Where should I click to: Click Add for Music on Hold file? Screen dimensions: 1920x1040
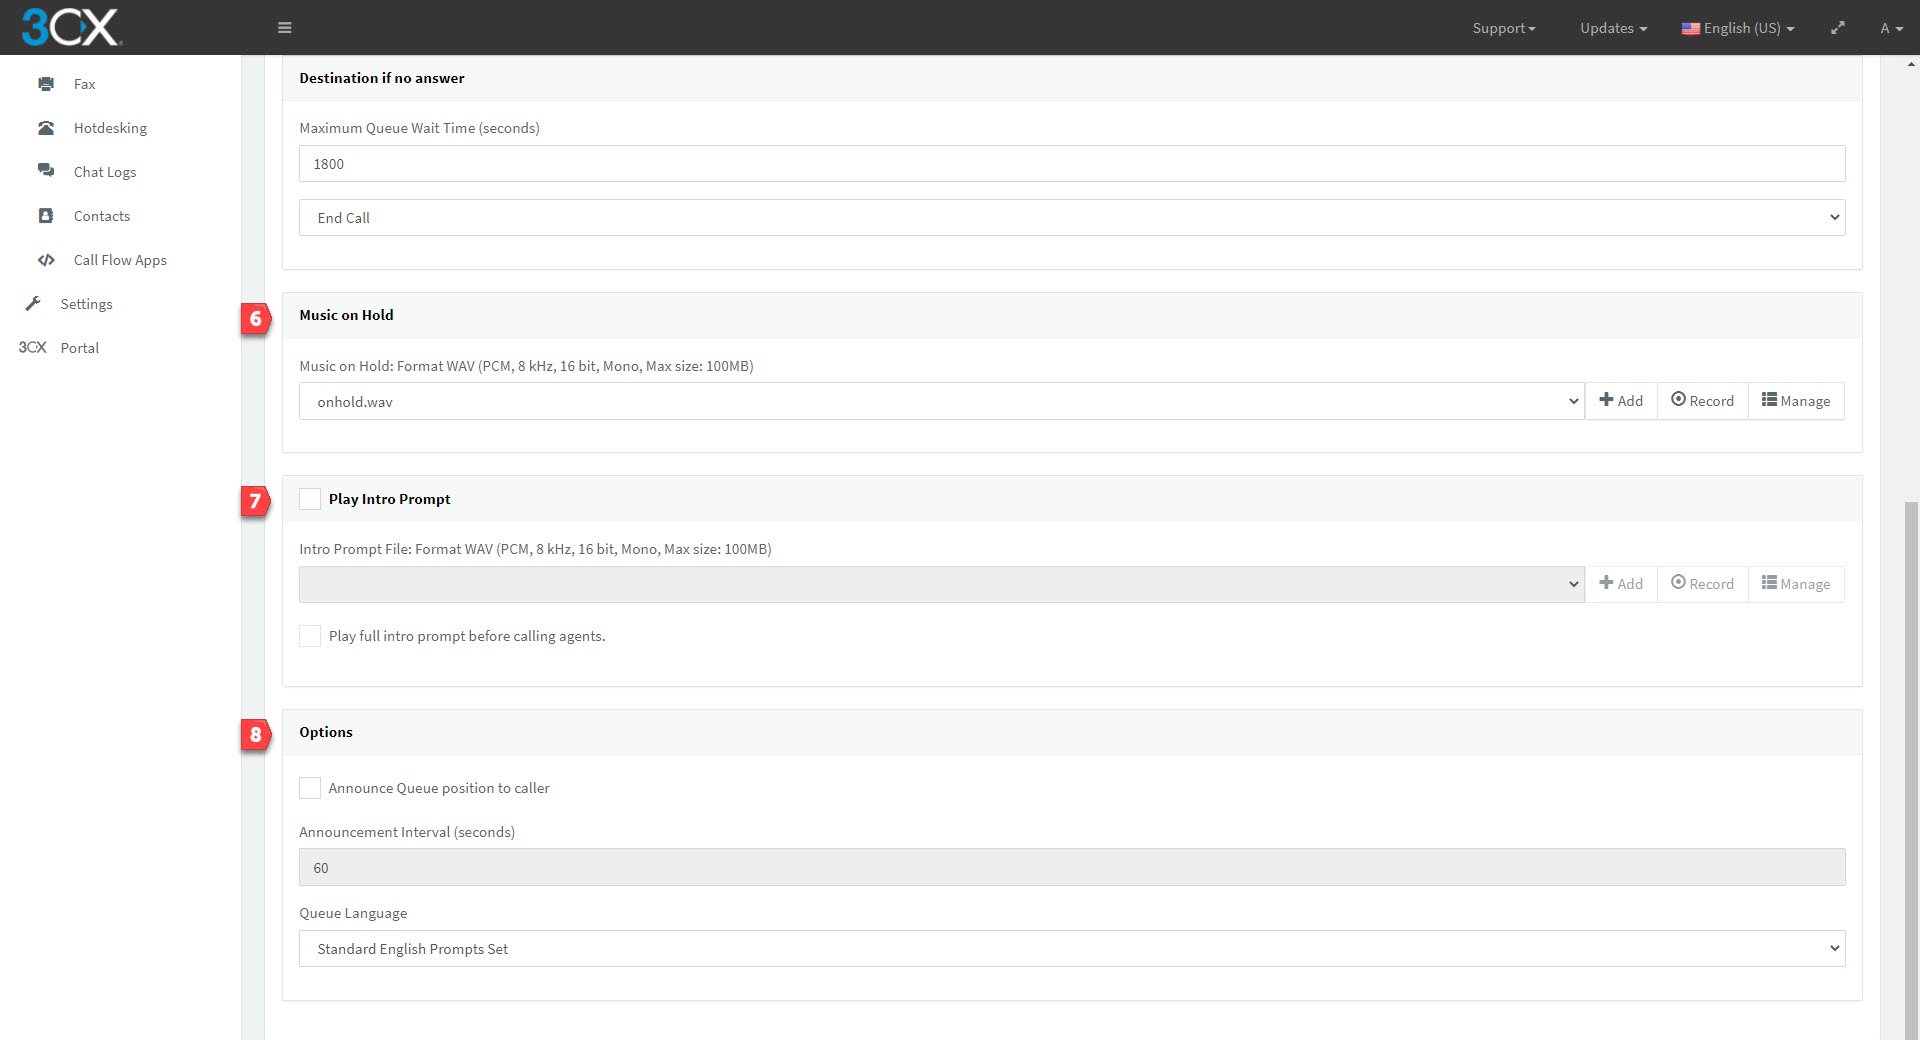tap(1621, 401)
